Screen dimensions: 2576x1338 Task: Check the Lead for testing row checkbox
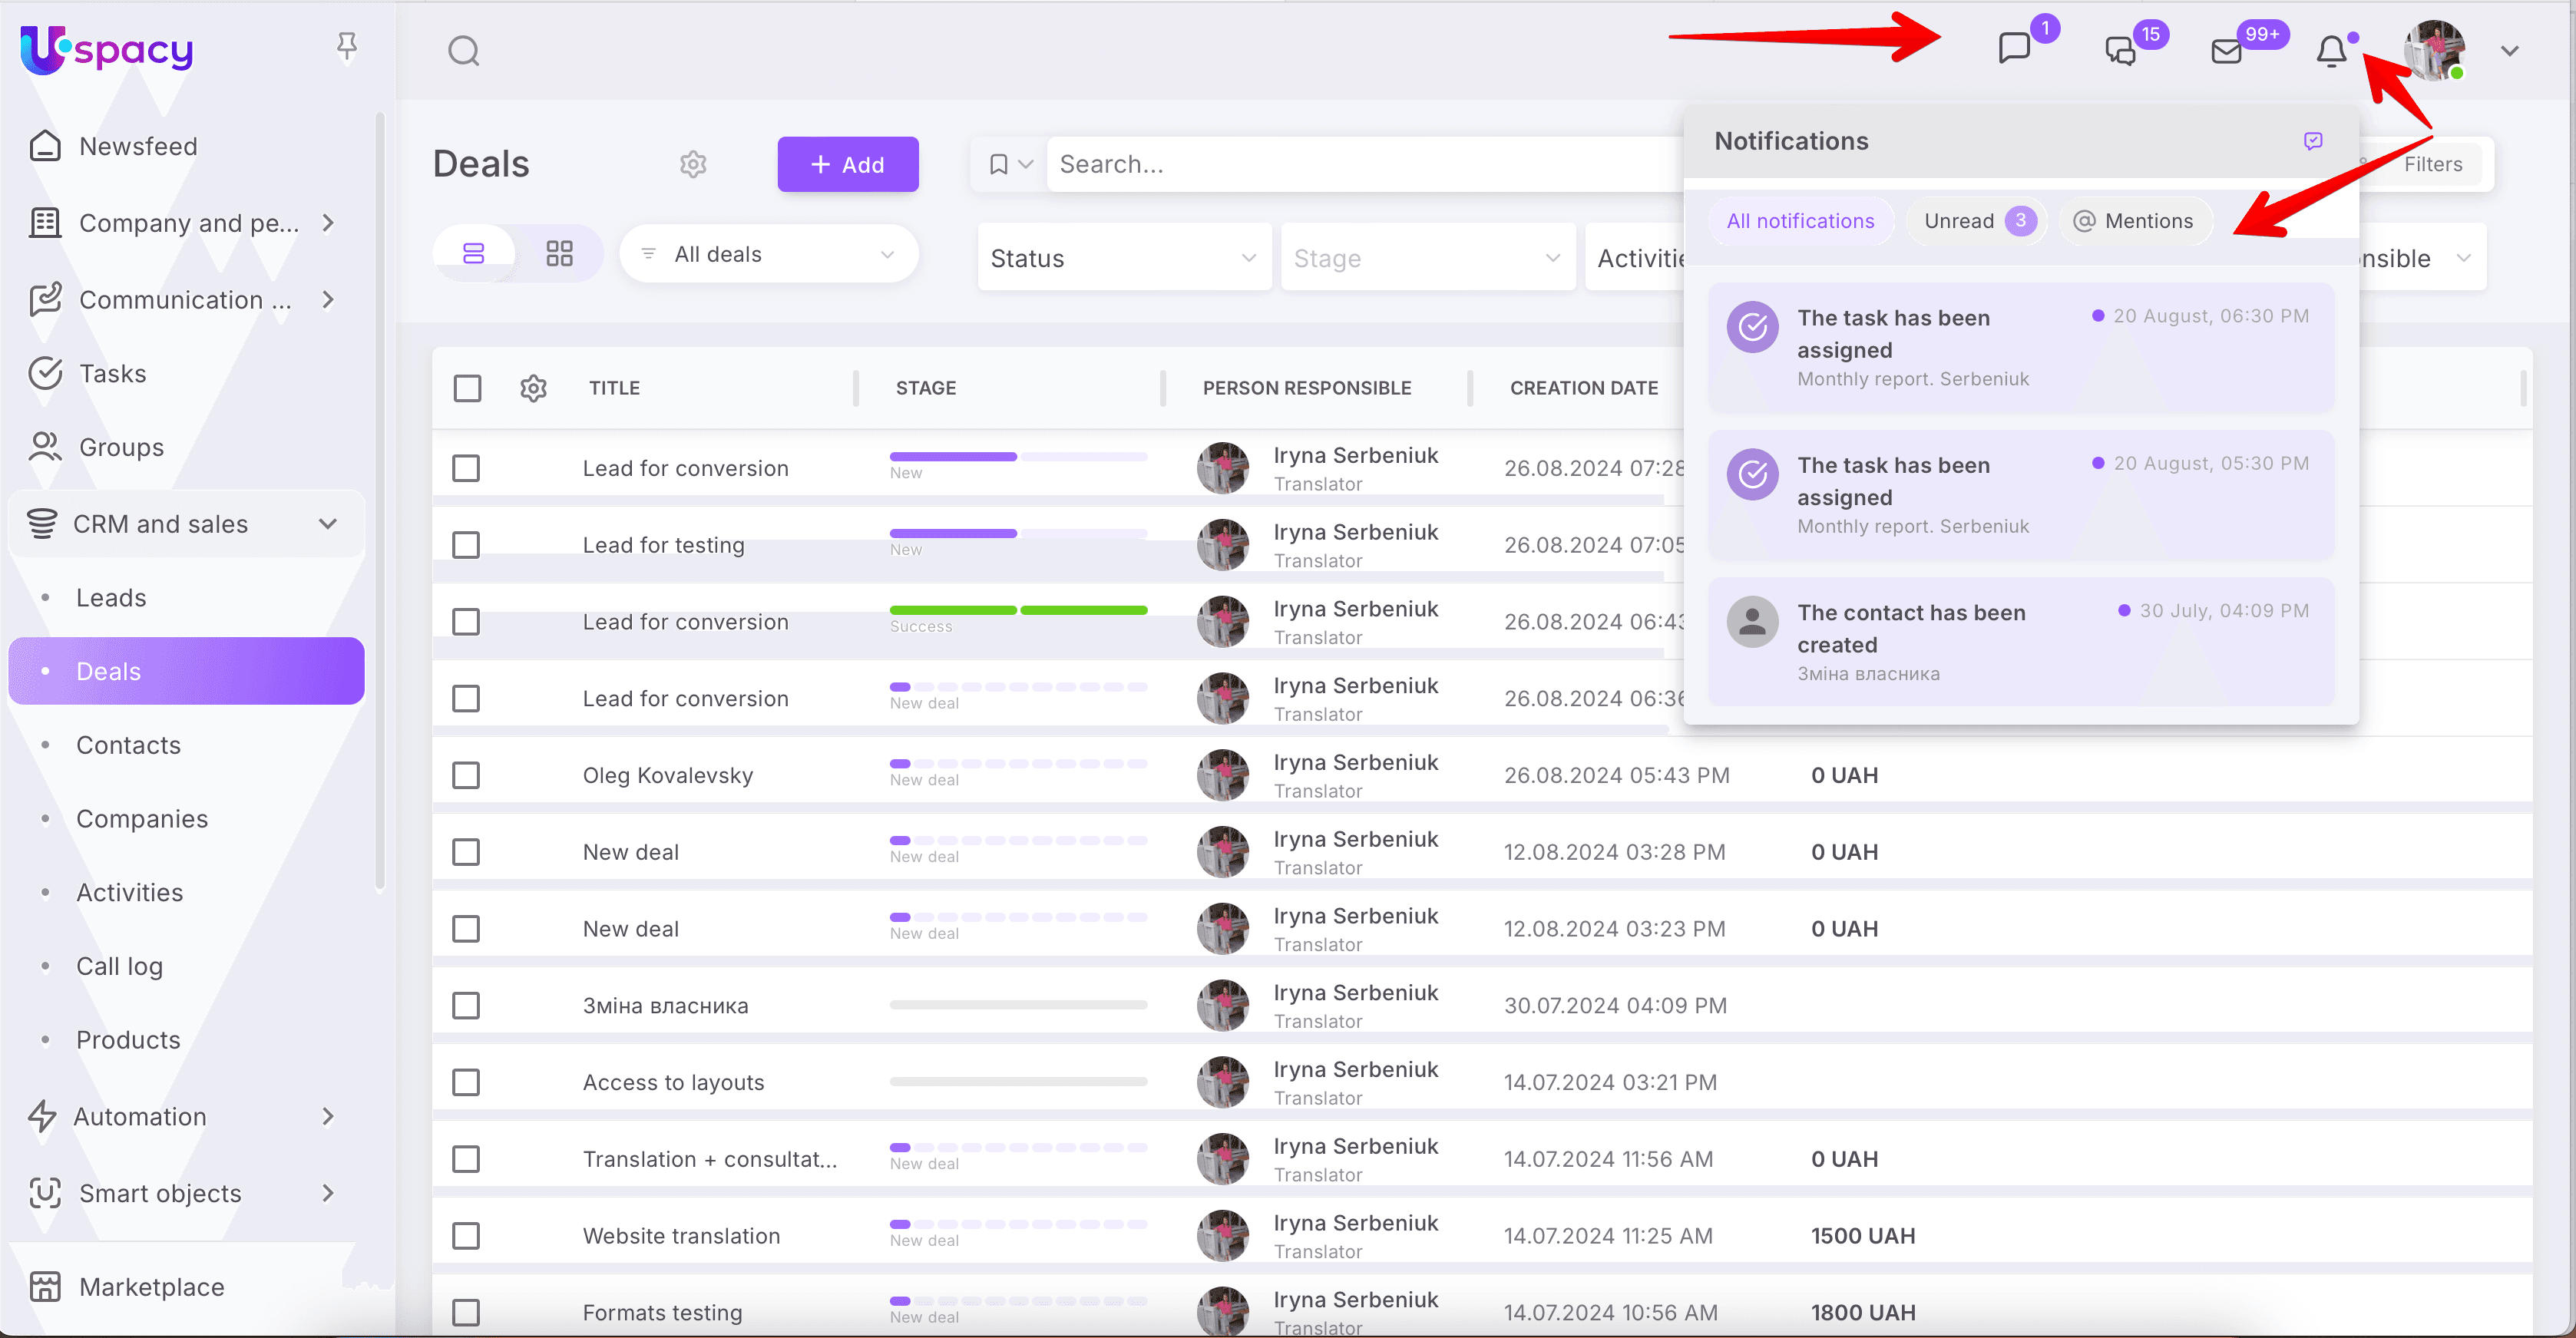(x=466, y=545)
